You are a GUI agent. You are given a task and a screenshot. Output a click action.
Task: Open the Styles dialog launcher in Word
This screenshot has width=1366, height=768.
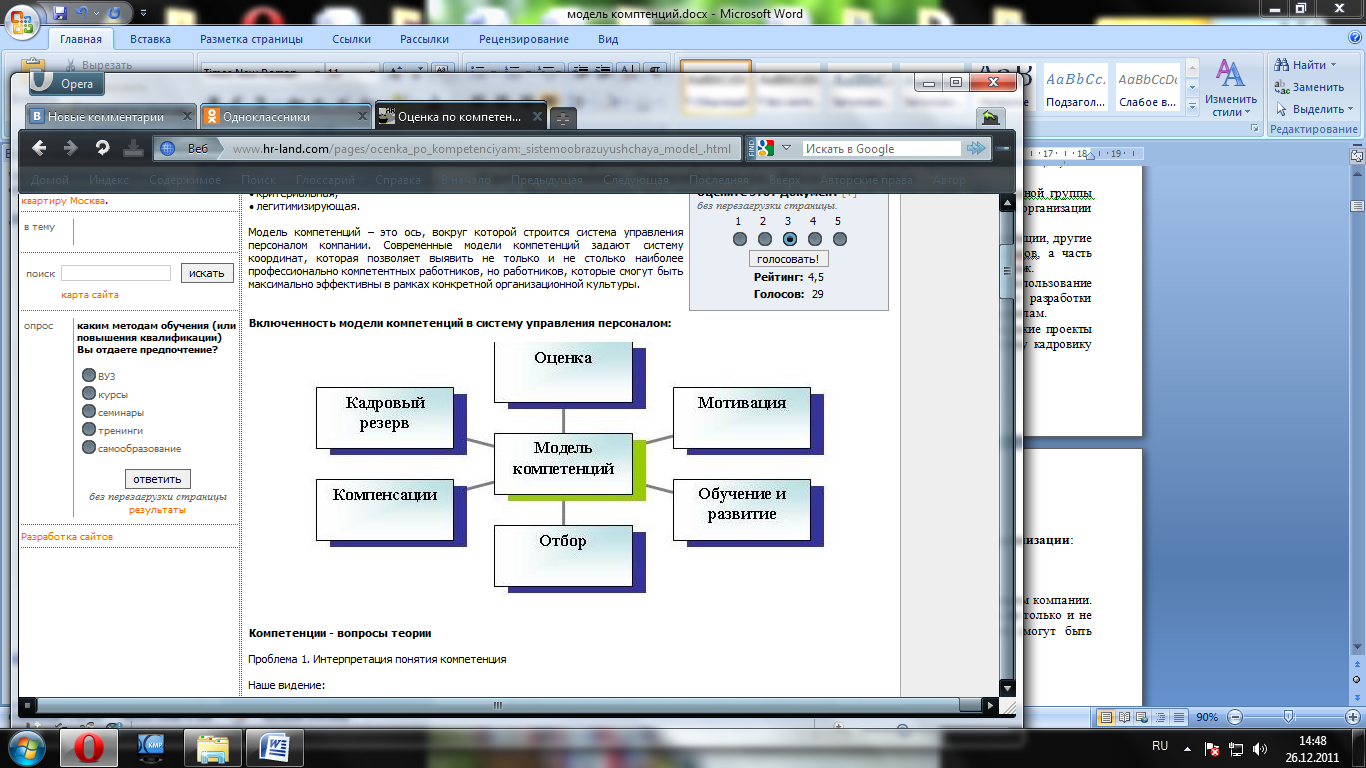[1257, 129]
